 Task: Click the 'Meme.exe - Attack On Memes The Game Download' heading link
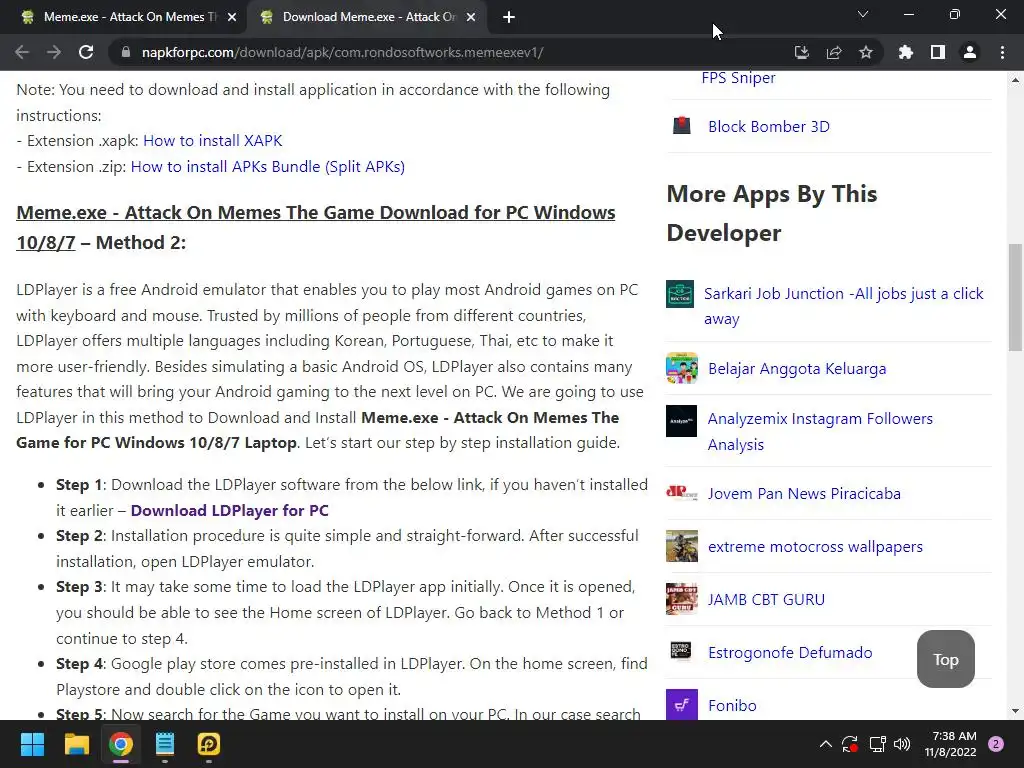315,227
